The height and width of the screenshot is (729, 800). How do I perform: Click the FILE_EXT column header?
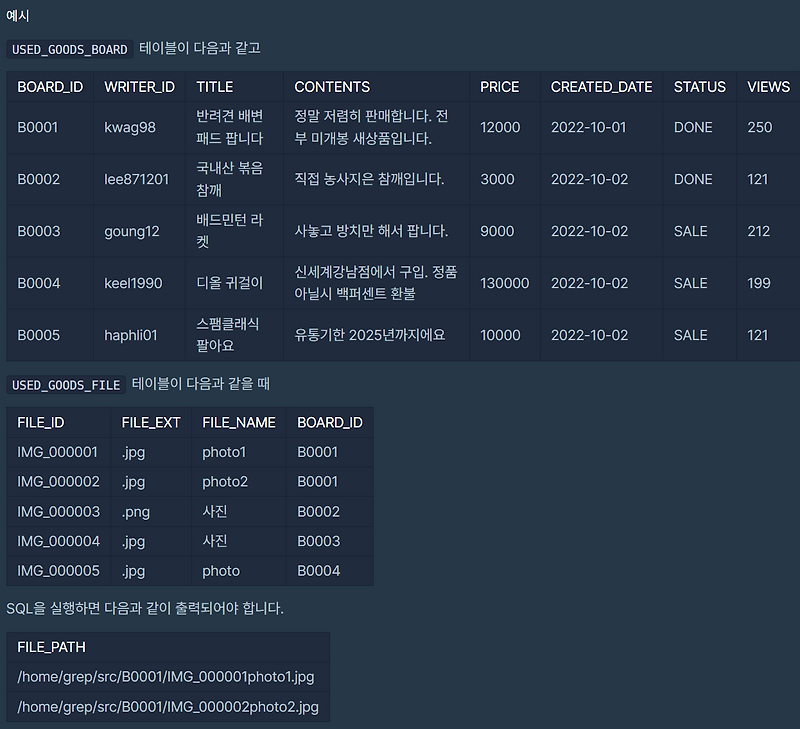151,422
